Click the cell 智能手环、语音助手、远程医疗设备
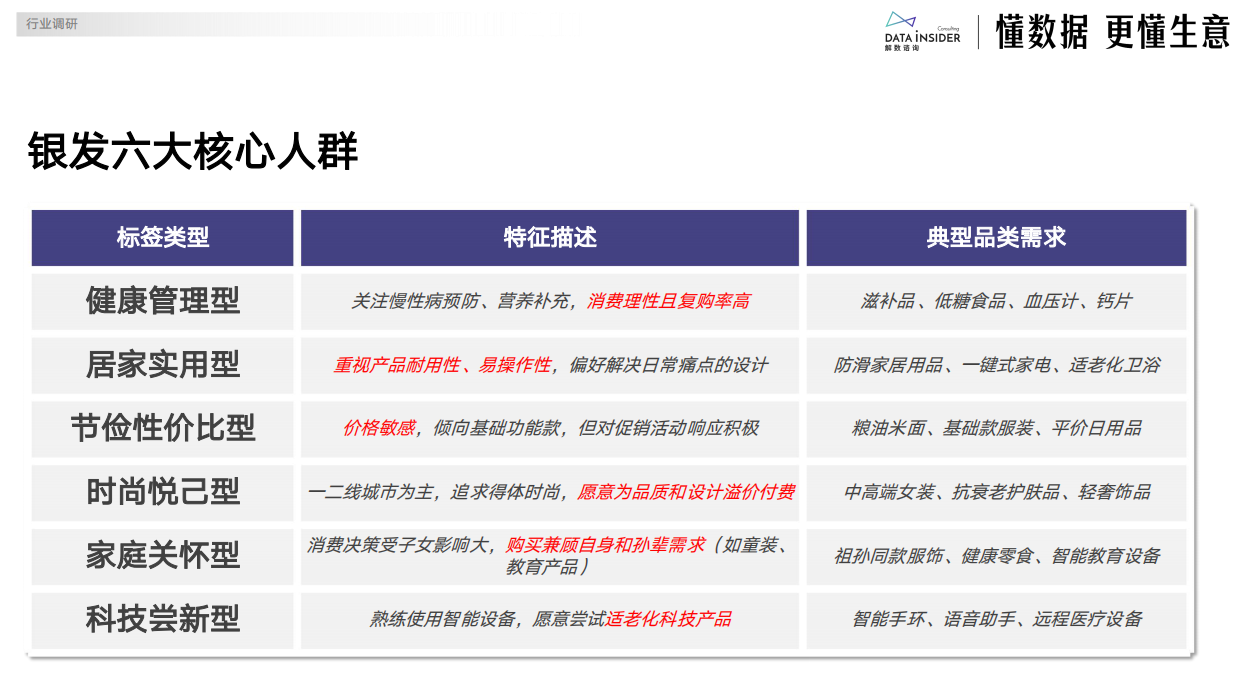The height and width of the screenshot is (697, 1240). pyautogui.click(x=996, y=620)
